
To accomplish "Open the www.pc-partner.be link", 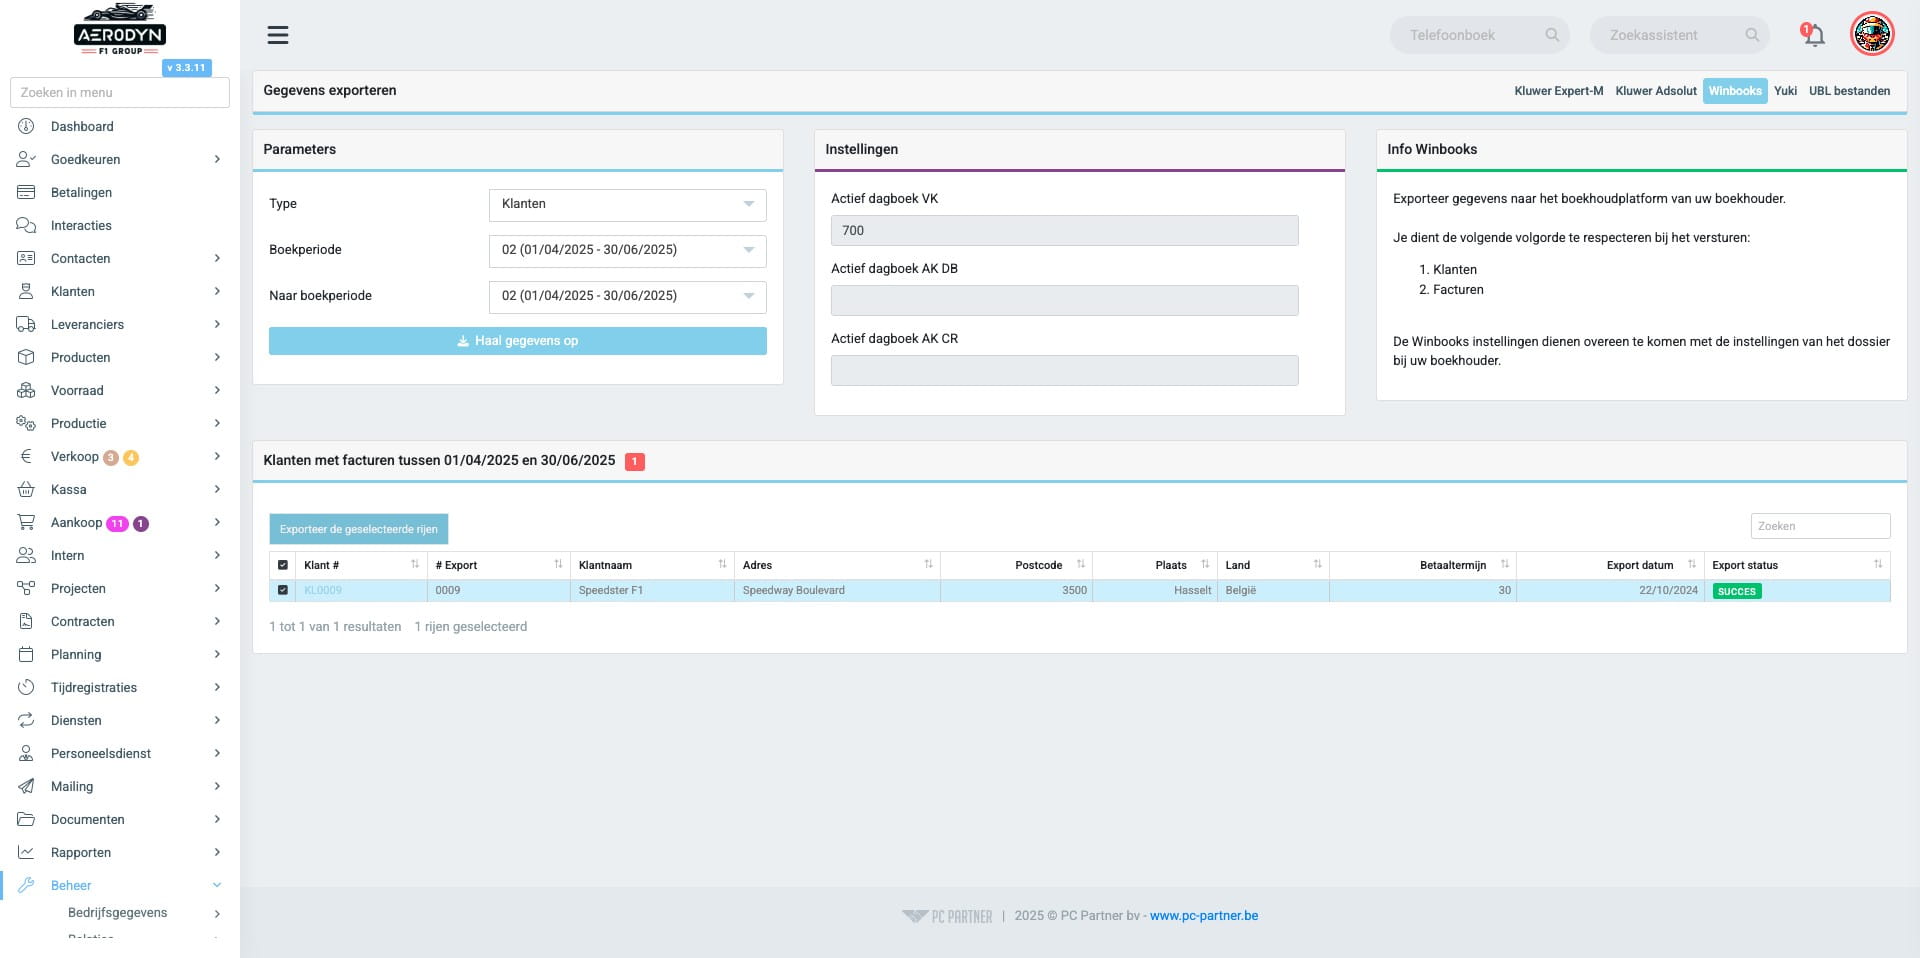I will 1204,915.
